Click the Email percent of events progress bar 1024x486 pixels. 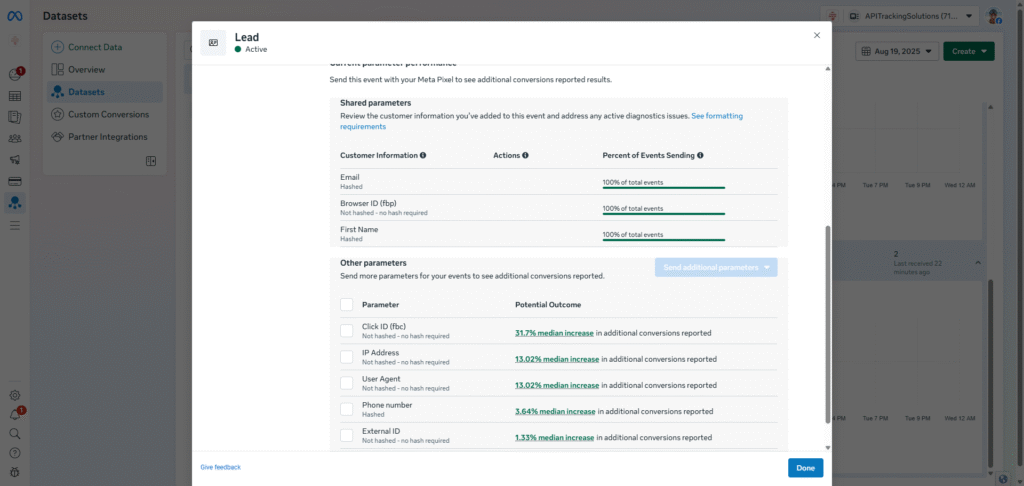coord(663,187)
